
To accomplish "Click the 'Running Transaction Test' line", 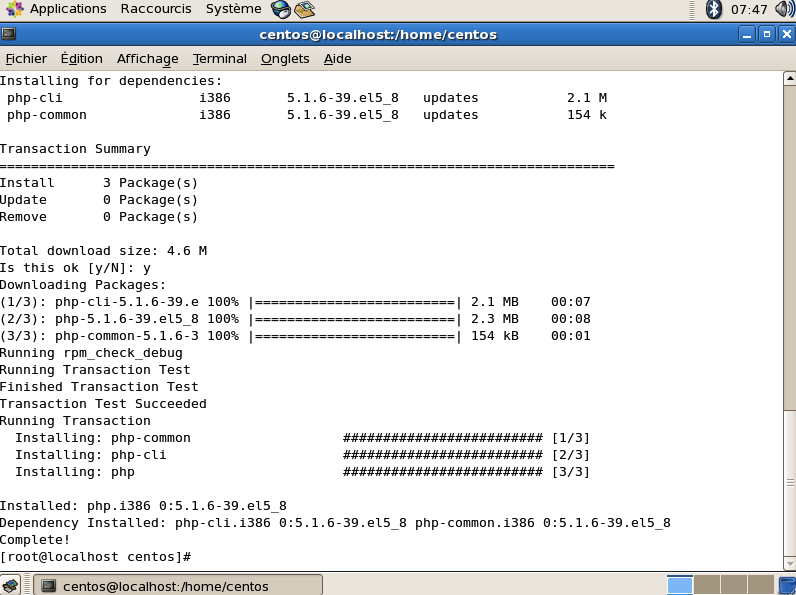I will coord(95,370).
